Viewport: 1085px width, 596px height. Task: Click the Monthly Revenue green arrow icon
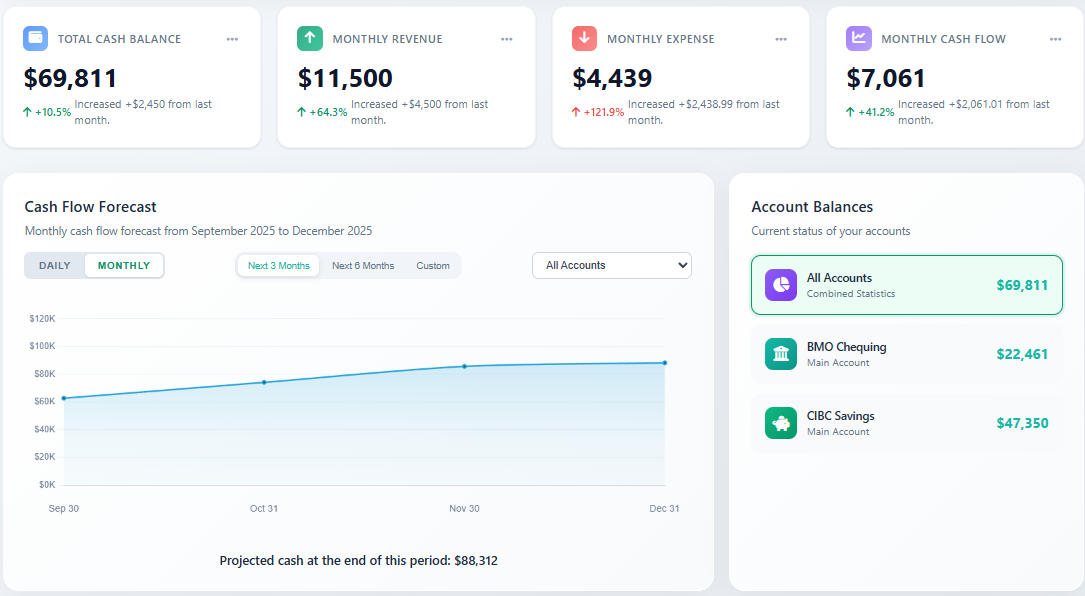tap(308, 38)
